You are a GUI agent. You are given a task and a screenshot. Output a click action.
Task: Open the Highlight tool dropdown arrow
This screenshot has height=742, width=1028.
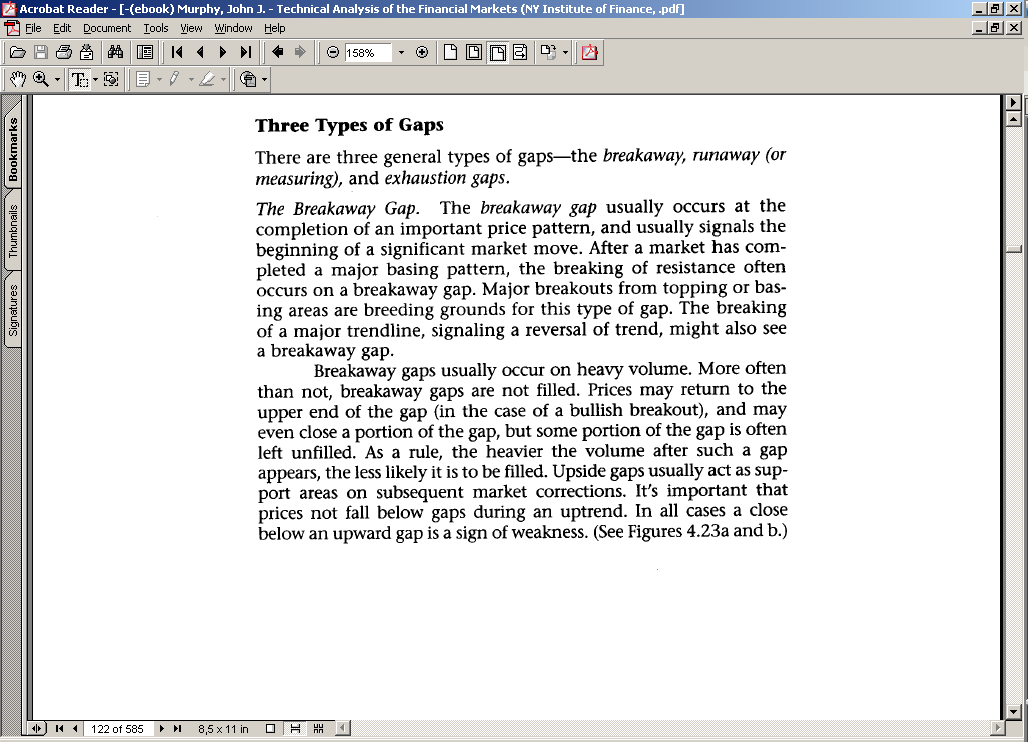pyautogui.click(x=224, y=80)
